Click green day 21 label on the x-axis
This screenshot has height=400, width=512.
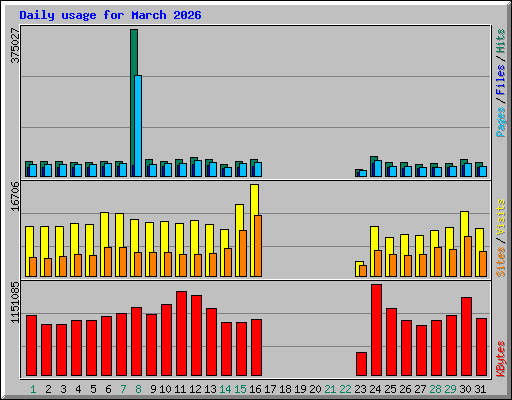coord(330,389)
